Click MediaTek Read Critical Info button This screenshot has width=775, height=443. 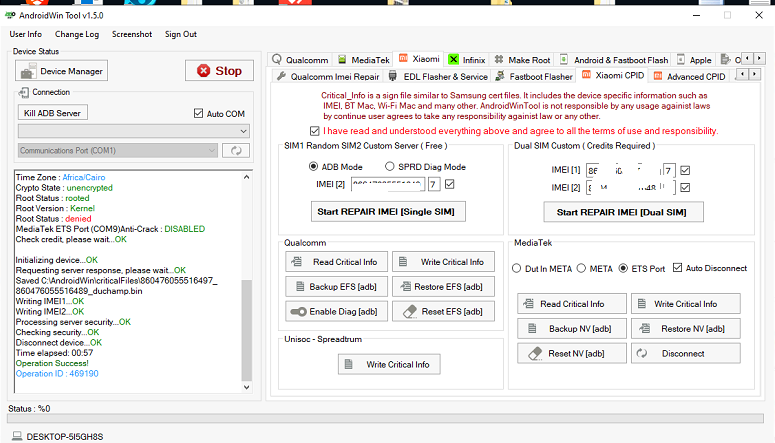pyautogui.click(x=572, y=304)
